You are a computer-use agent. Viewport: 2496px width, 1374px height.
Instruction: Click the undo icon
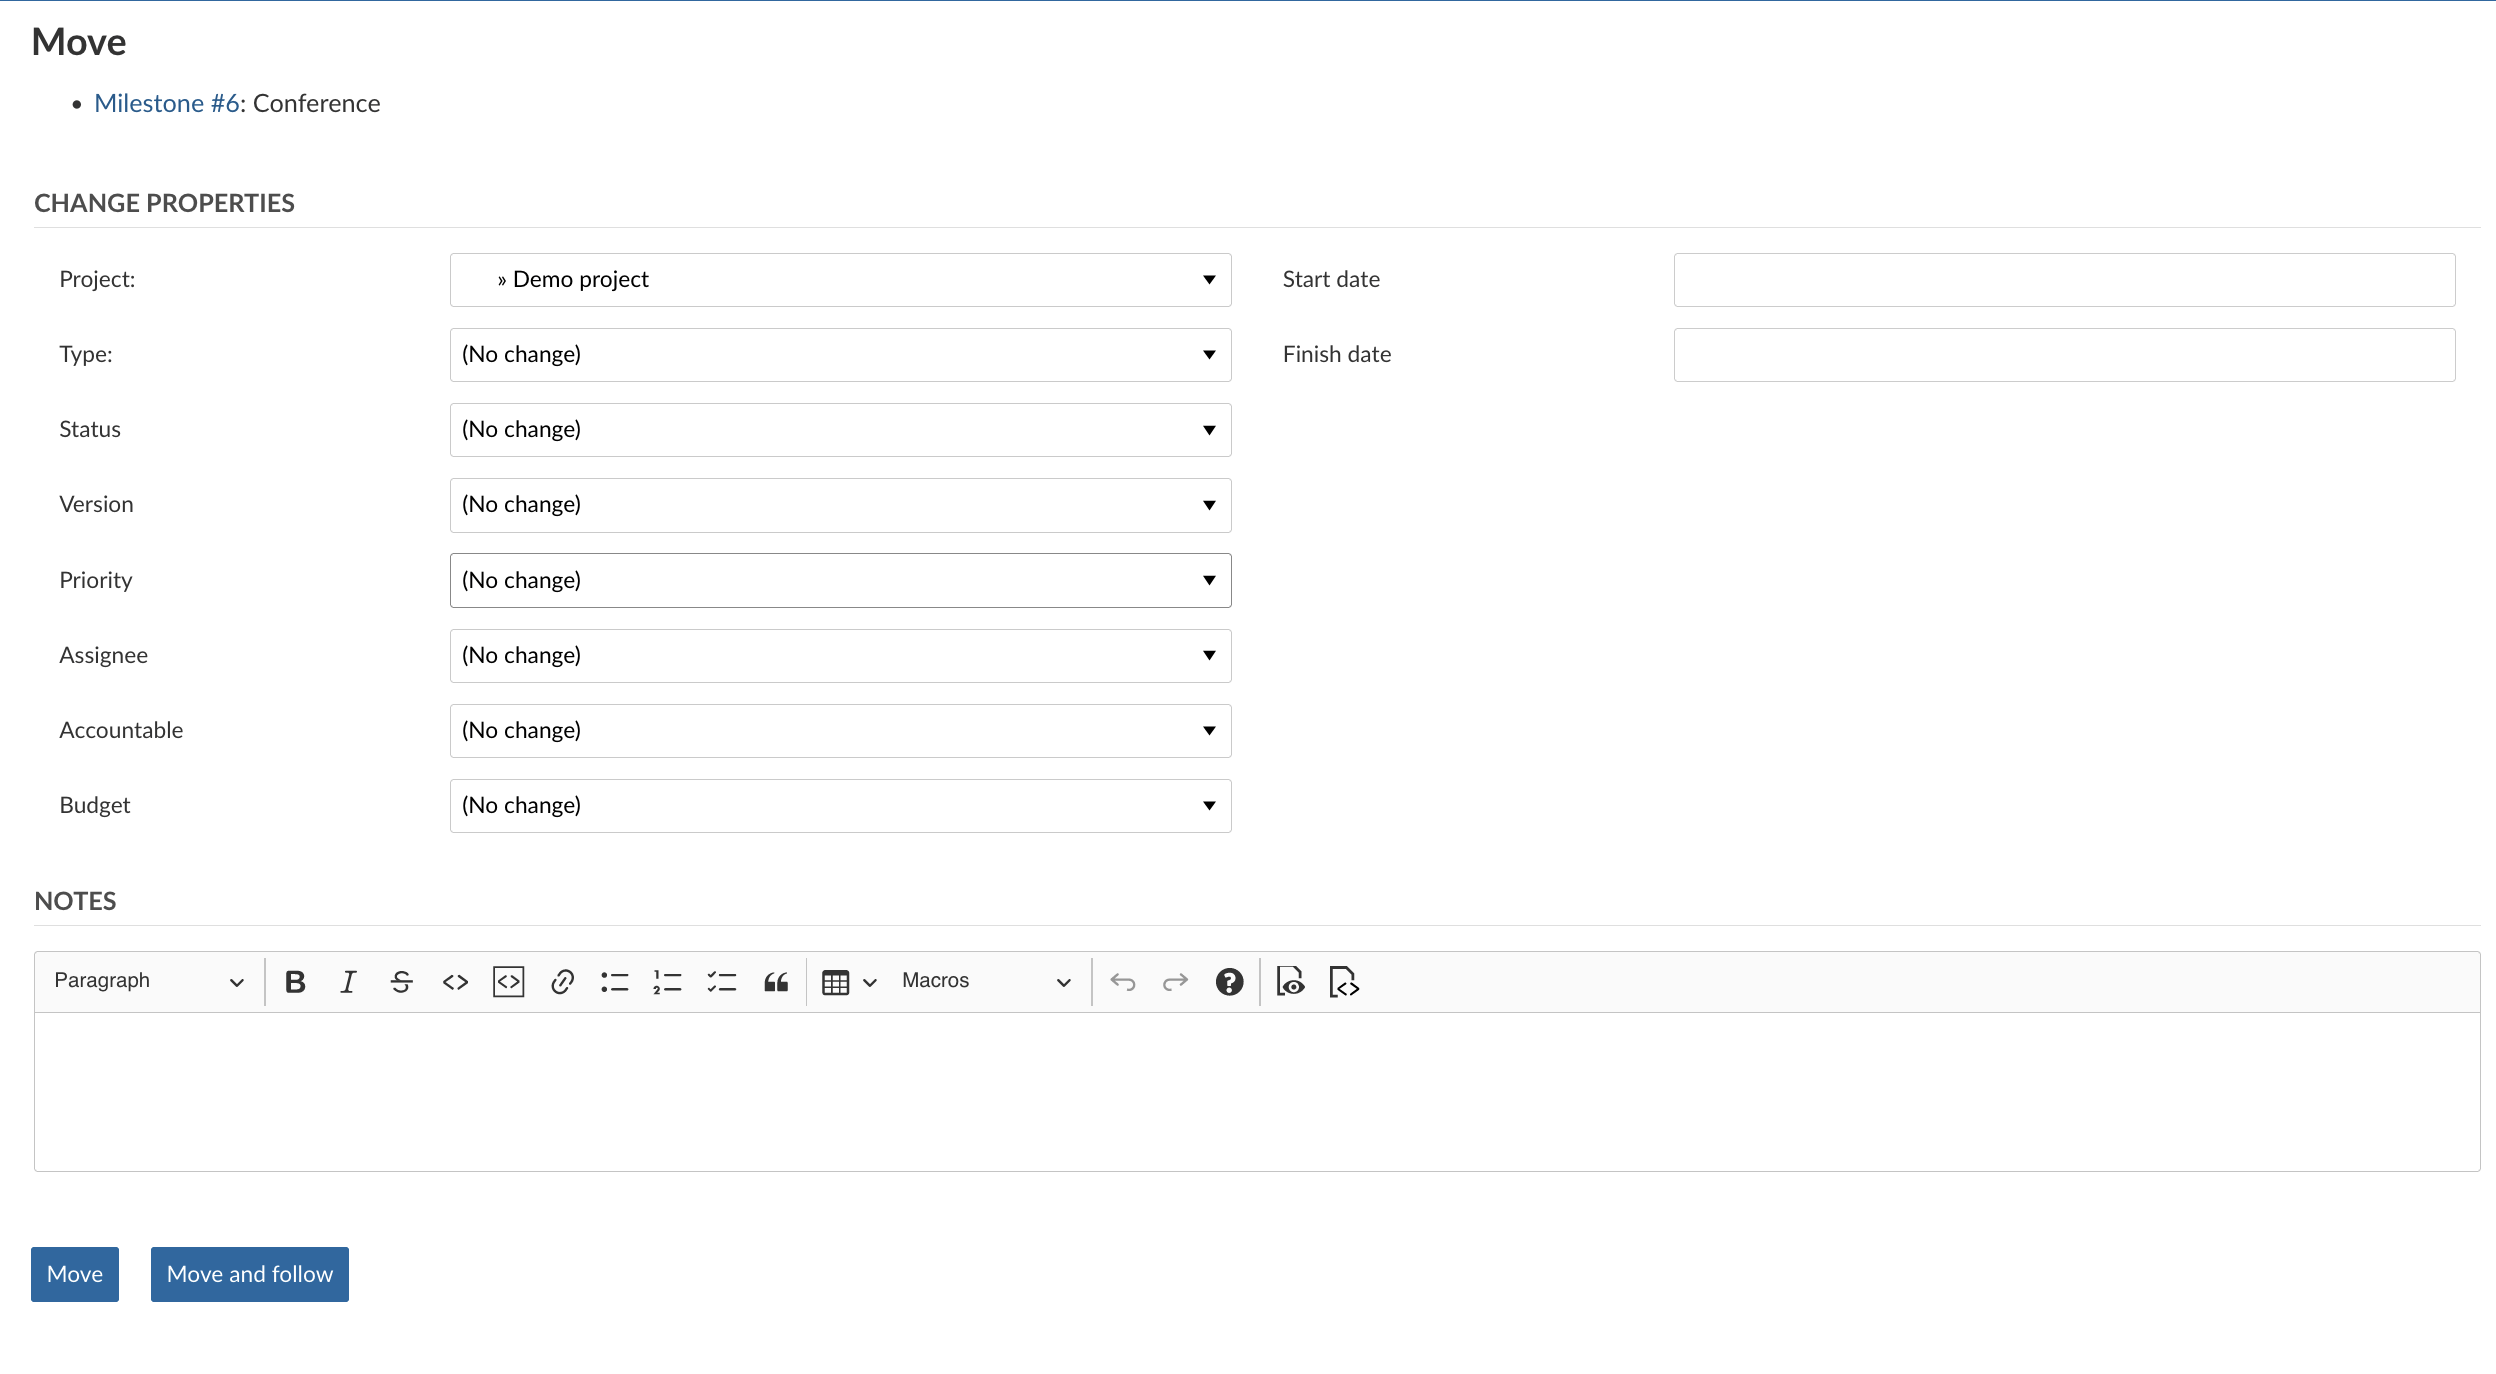(1120, 980)
